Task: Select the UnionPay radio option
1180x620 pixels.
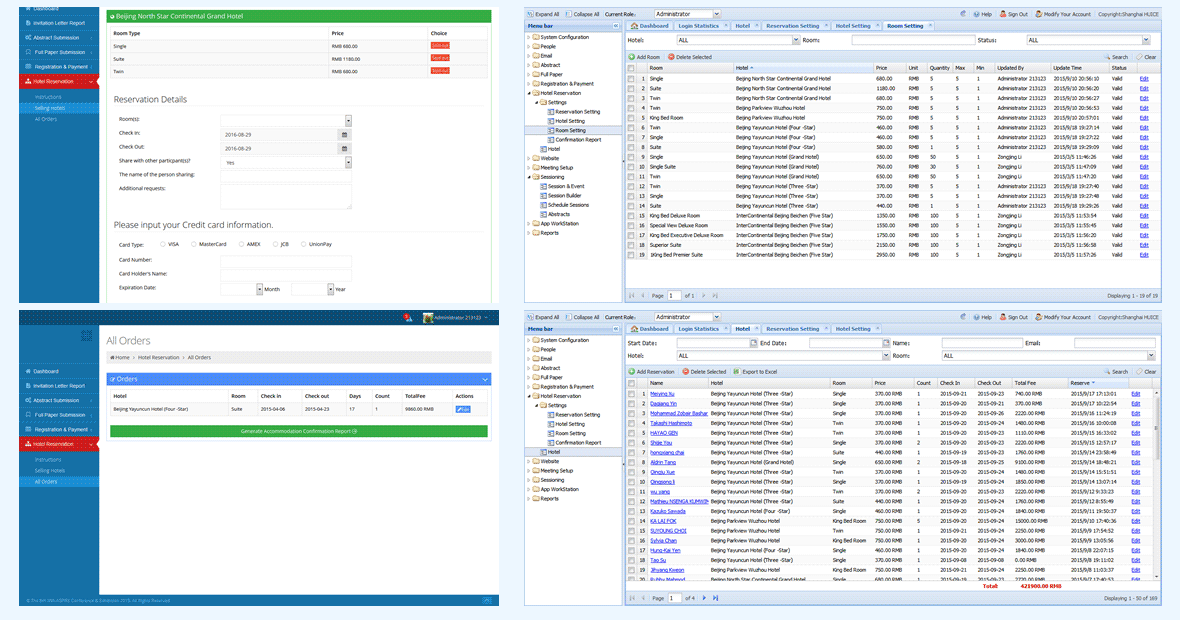Action: click(303, 245)
